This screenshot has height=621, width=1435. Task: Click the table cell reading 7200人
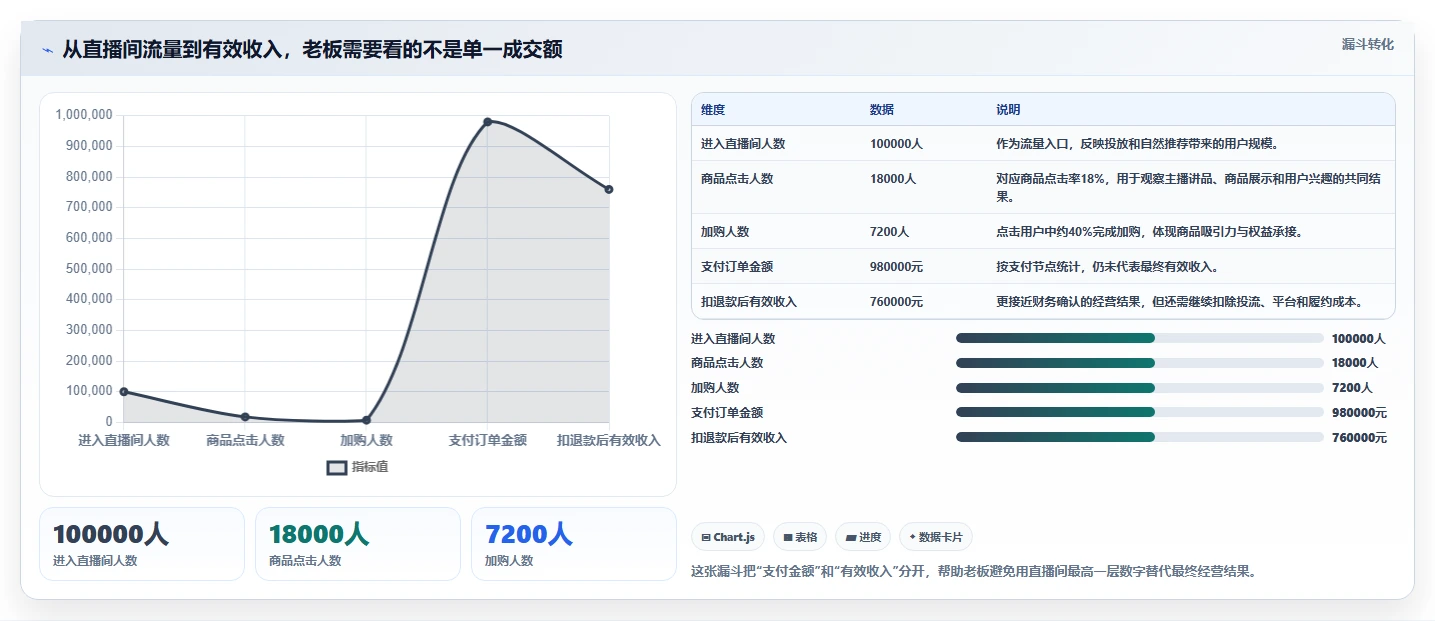pyautogui.click(x=889, y=231)
